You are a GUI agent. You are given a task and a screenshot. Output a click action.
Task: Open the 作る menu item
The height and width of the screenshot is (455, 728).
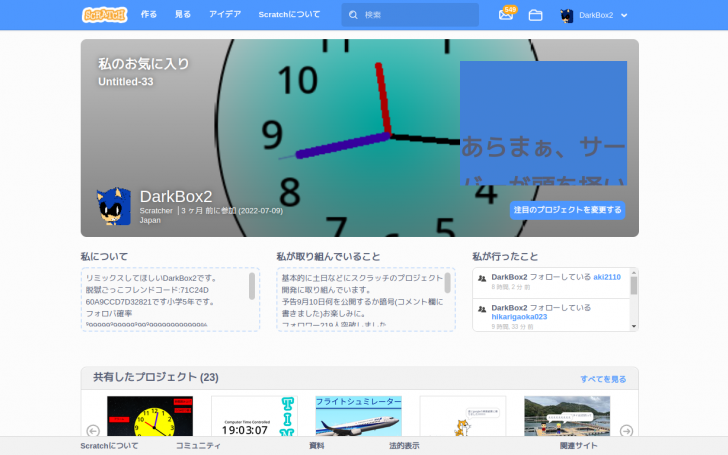[149, 14]
